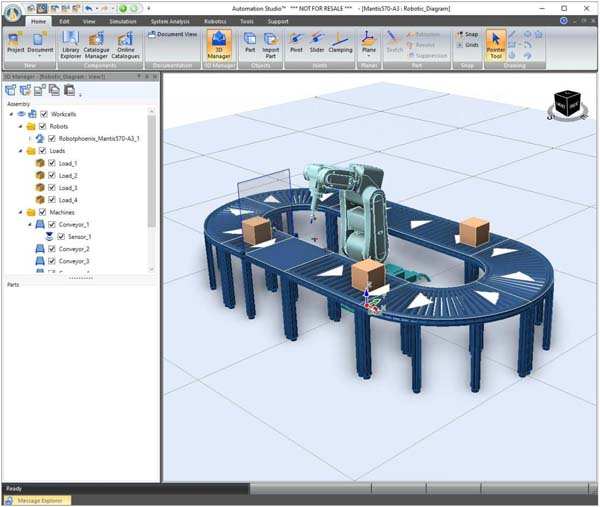Toggle the Sensor_1 checkbox
Image resolution: width=600 pixels, height=507 pixels.
[61, 237]
